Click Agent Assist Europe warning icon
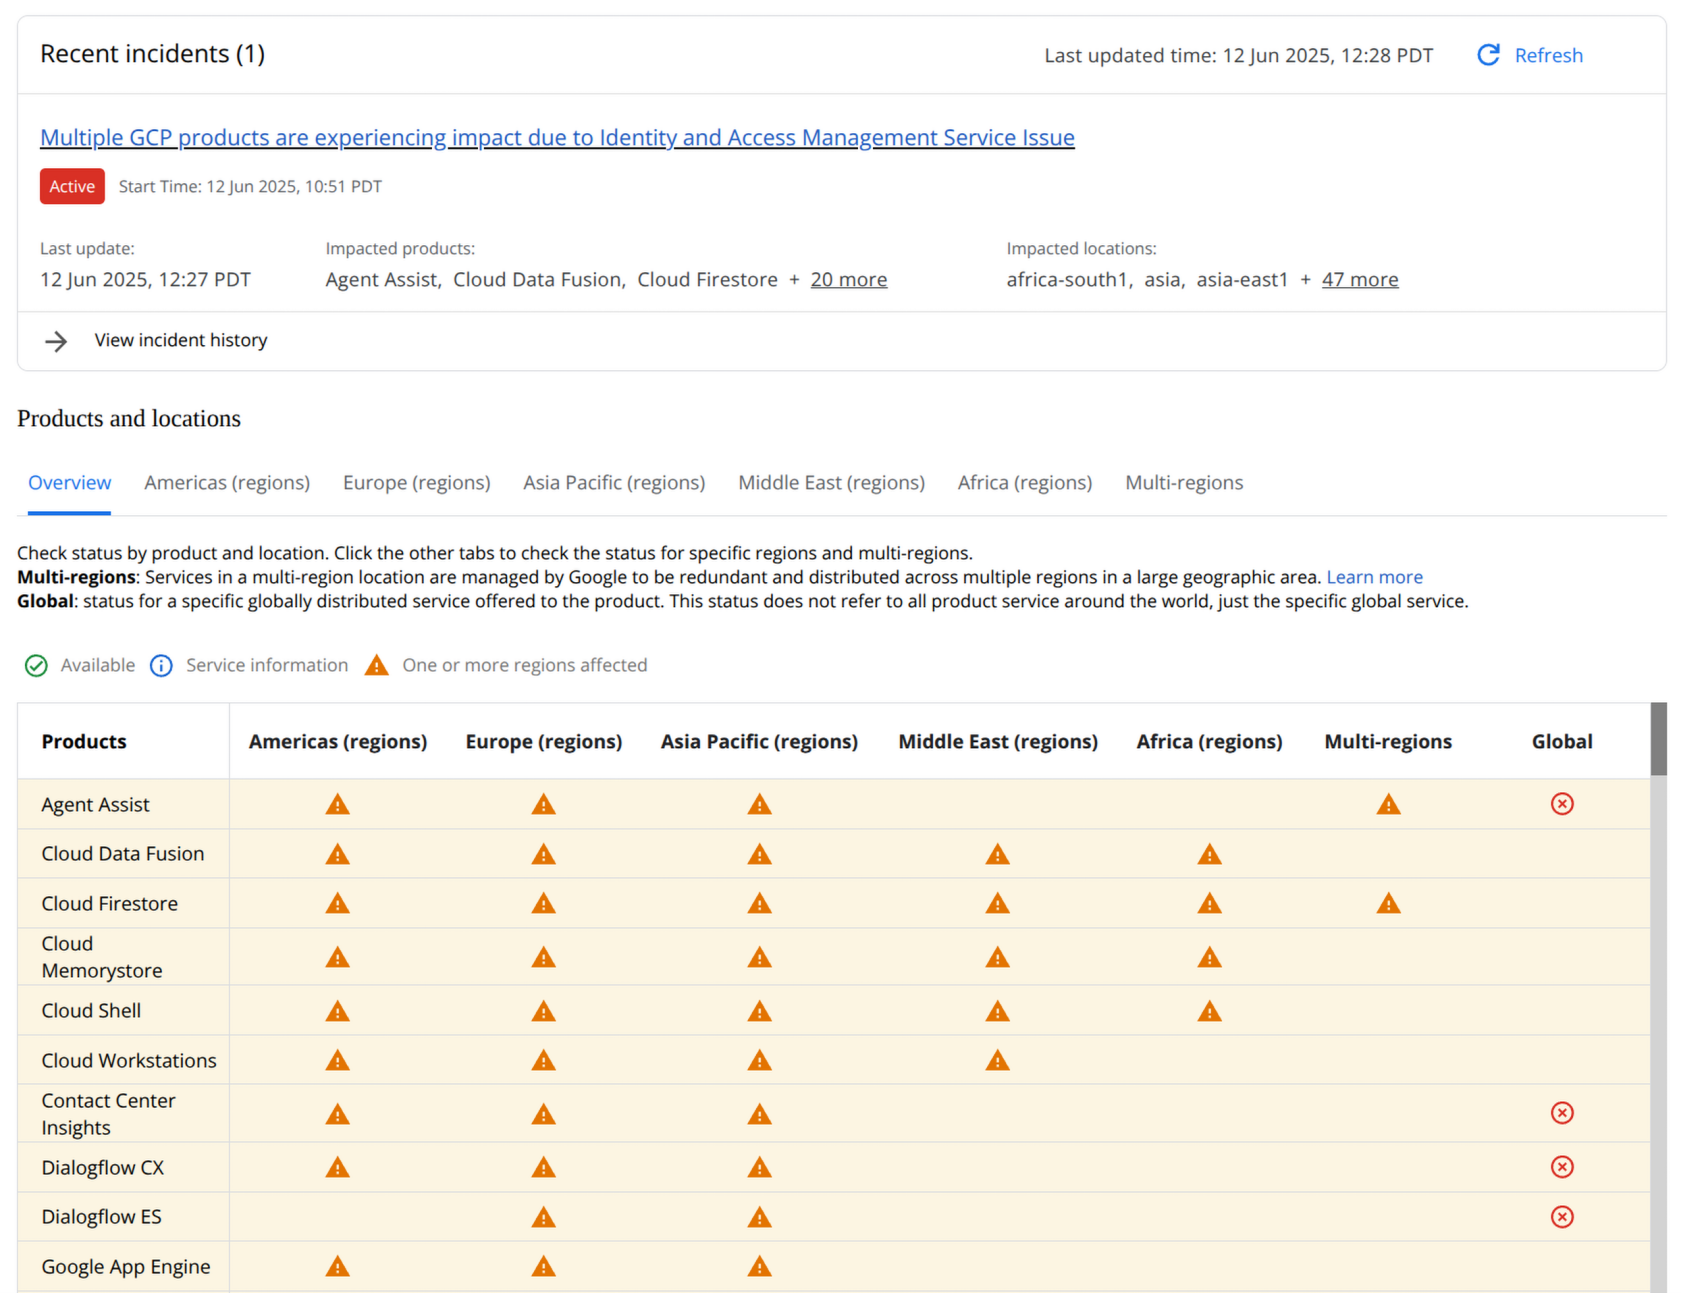 tap(543, 804)
